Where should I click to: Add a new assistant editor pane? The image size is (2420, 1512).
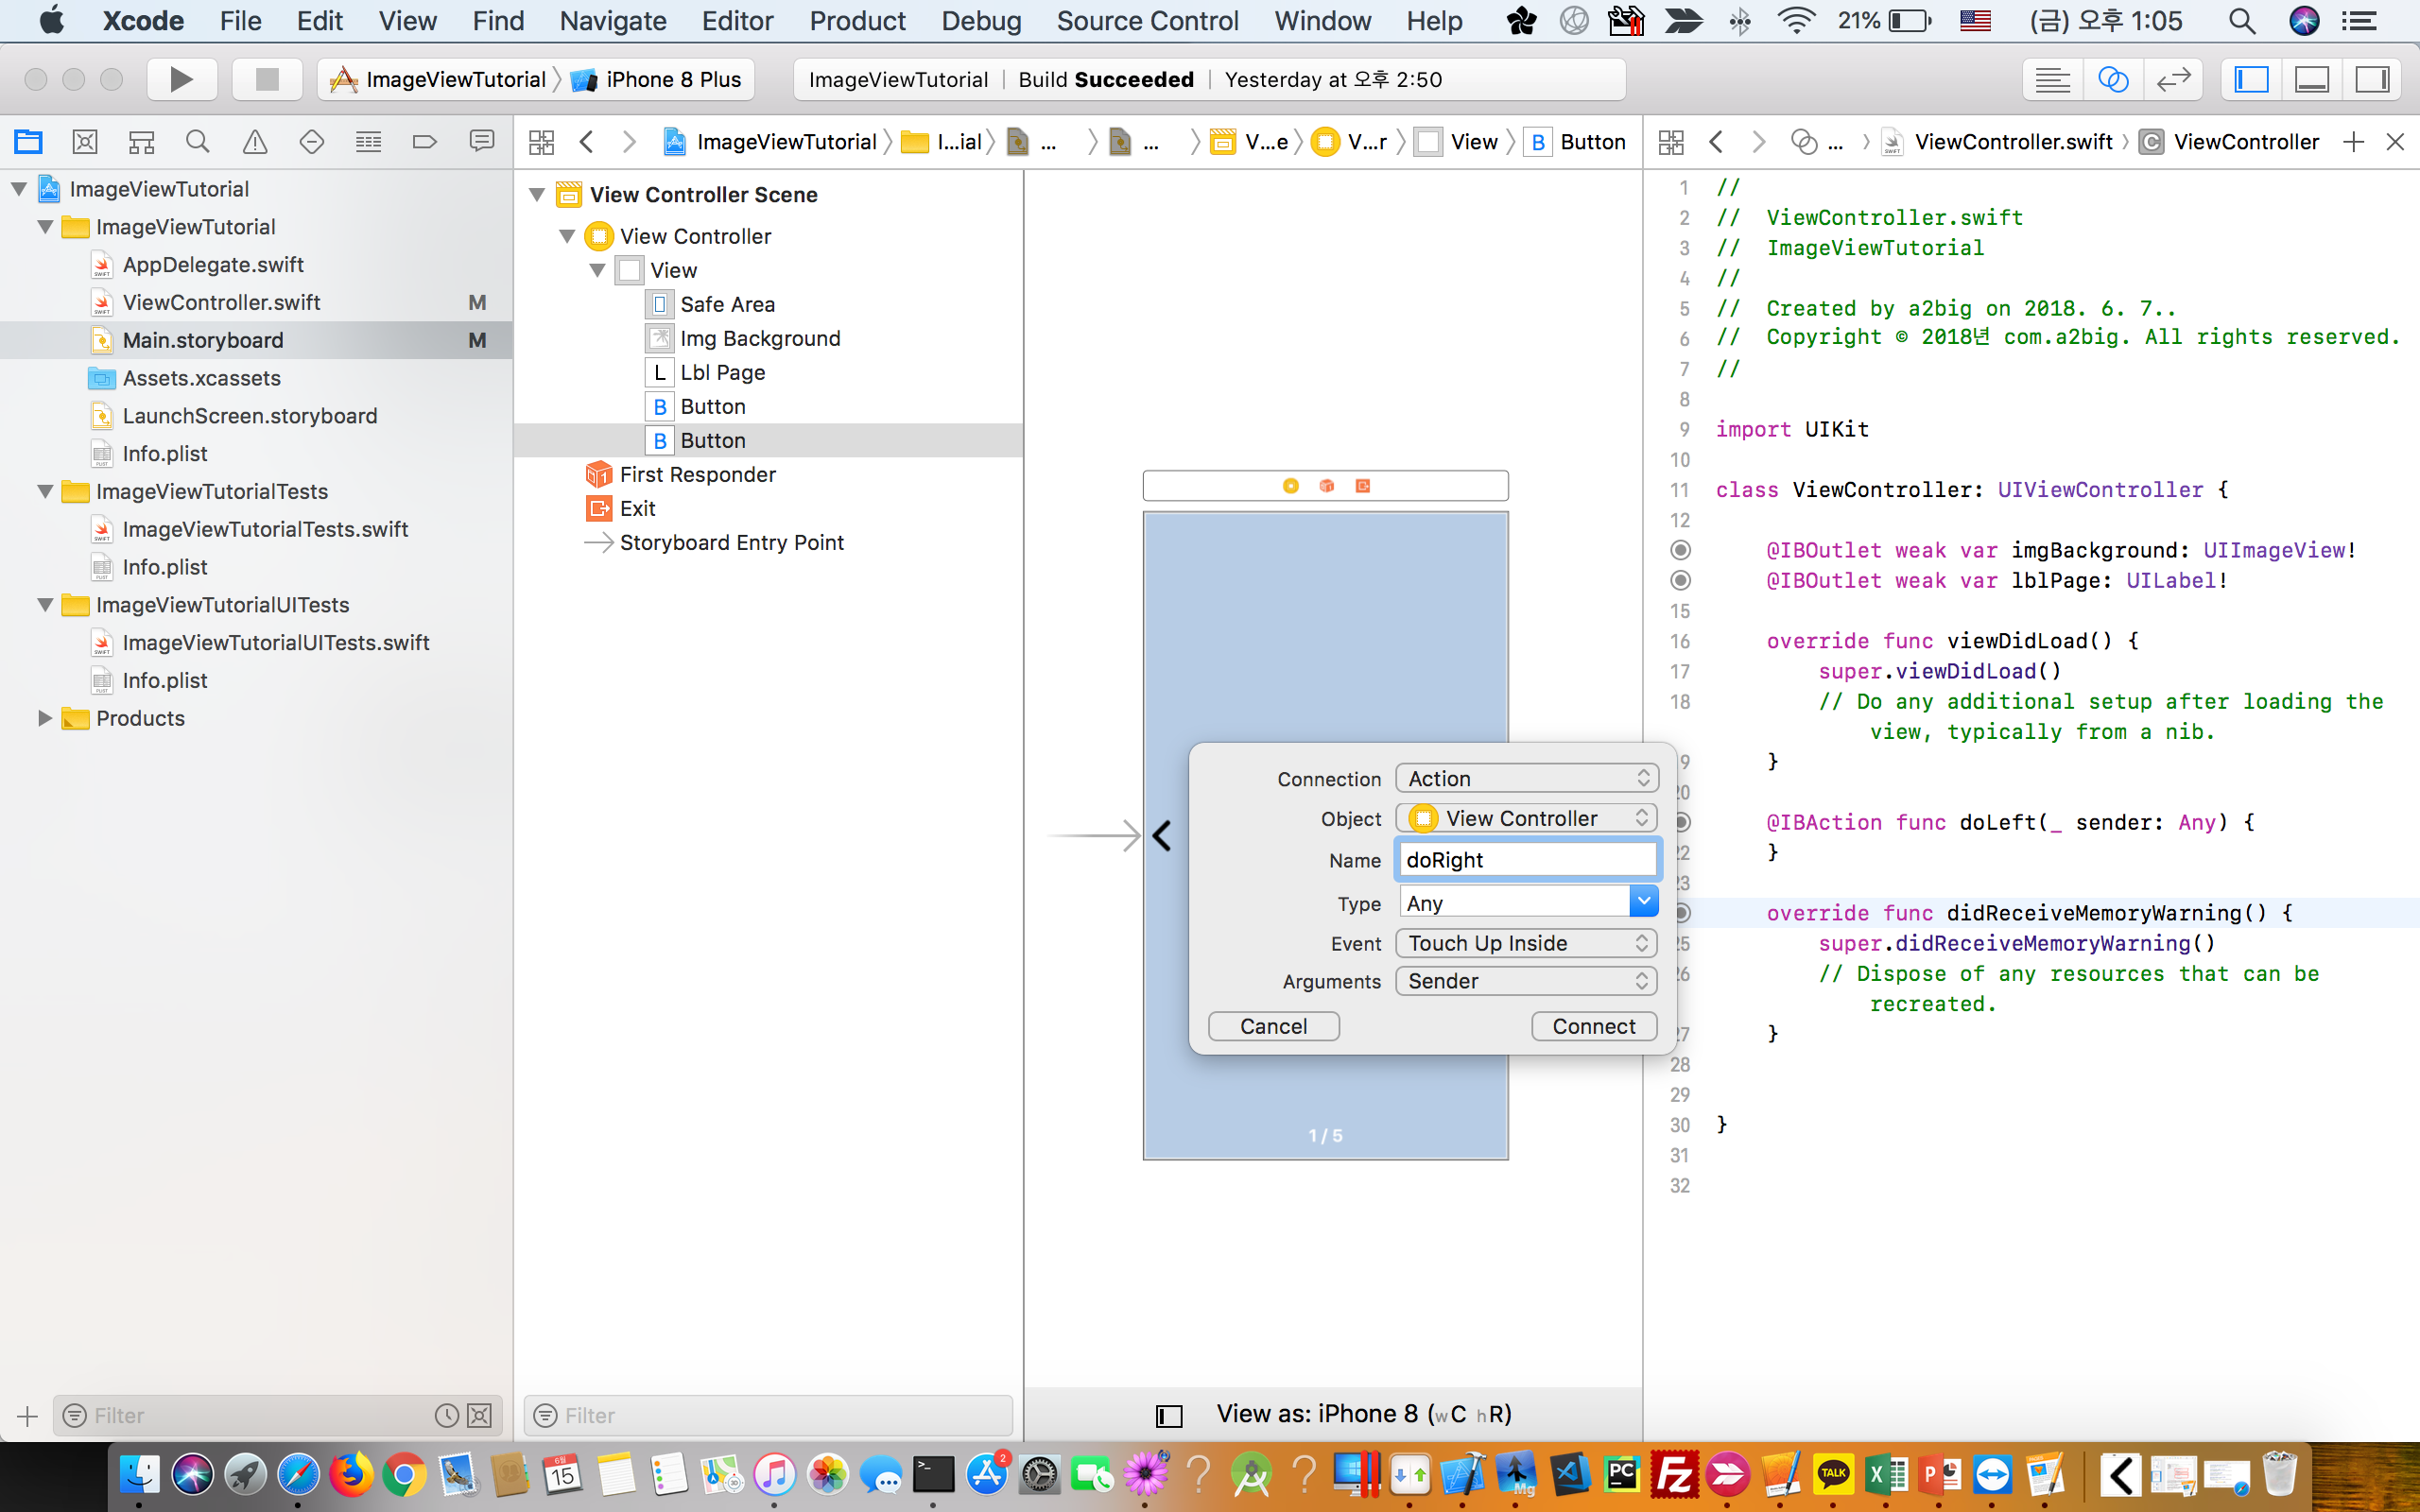tap(2353, 142)
